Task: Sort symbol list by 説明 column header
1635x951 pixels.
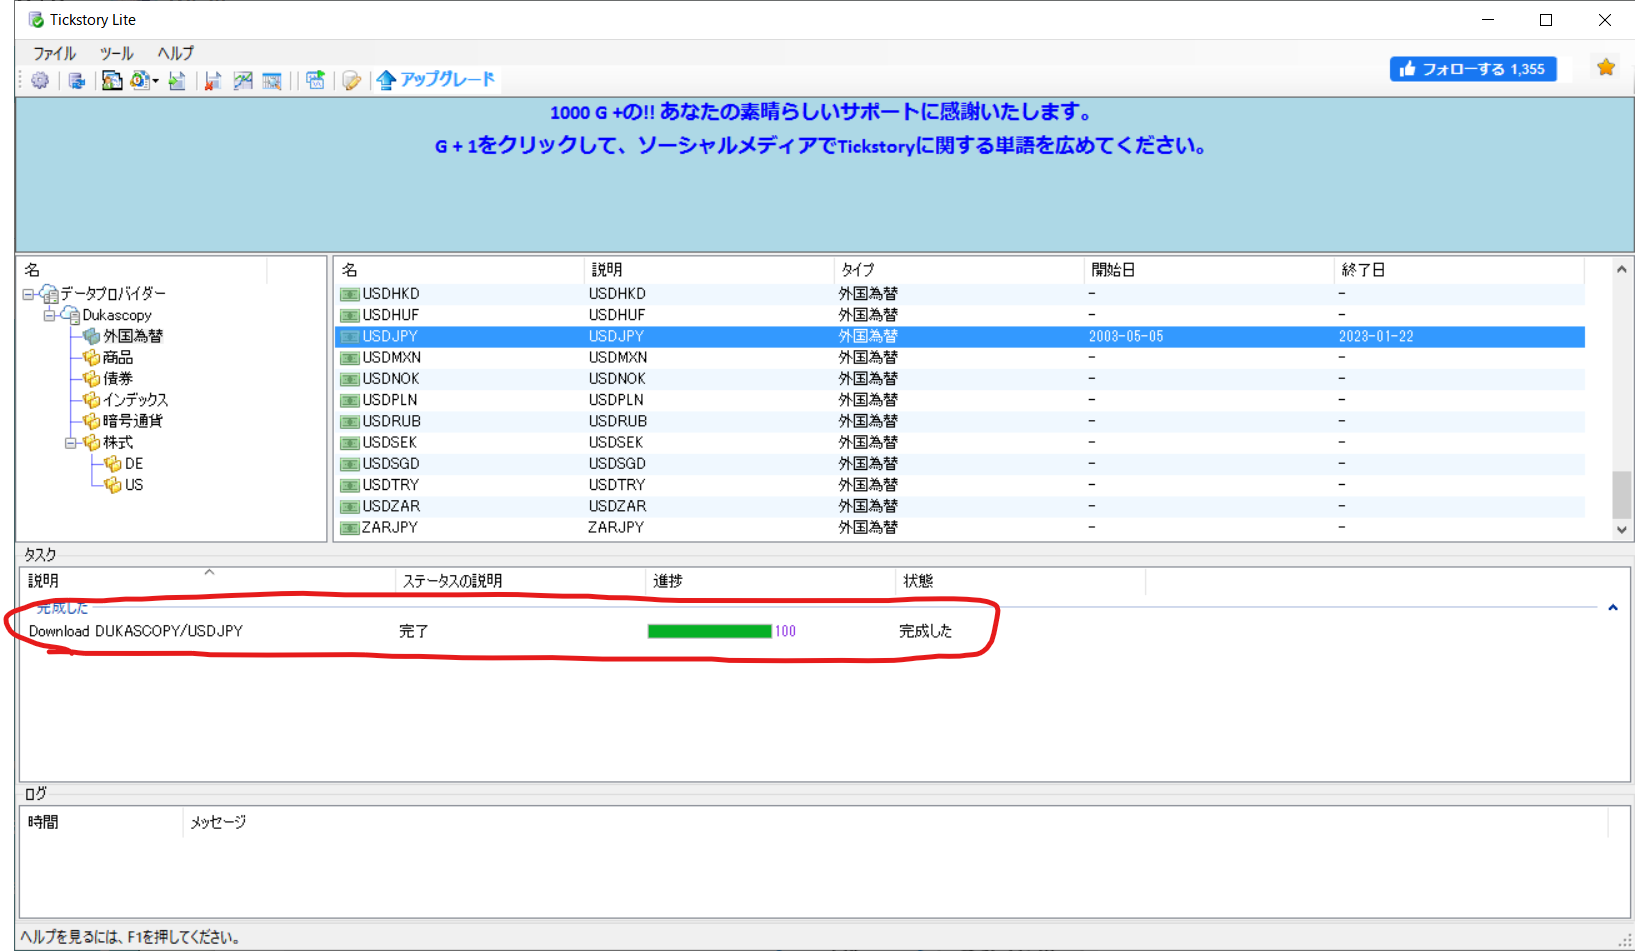Action: point(708,270)
